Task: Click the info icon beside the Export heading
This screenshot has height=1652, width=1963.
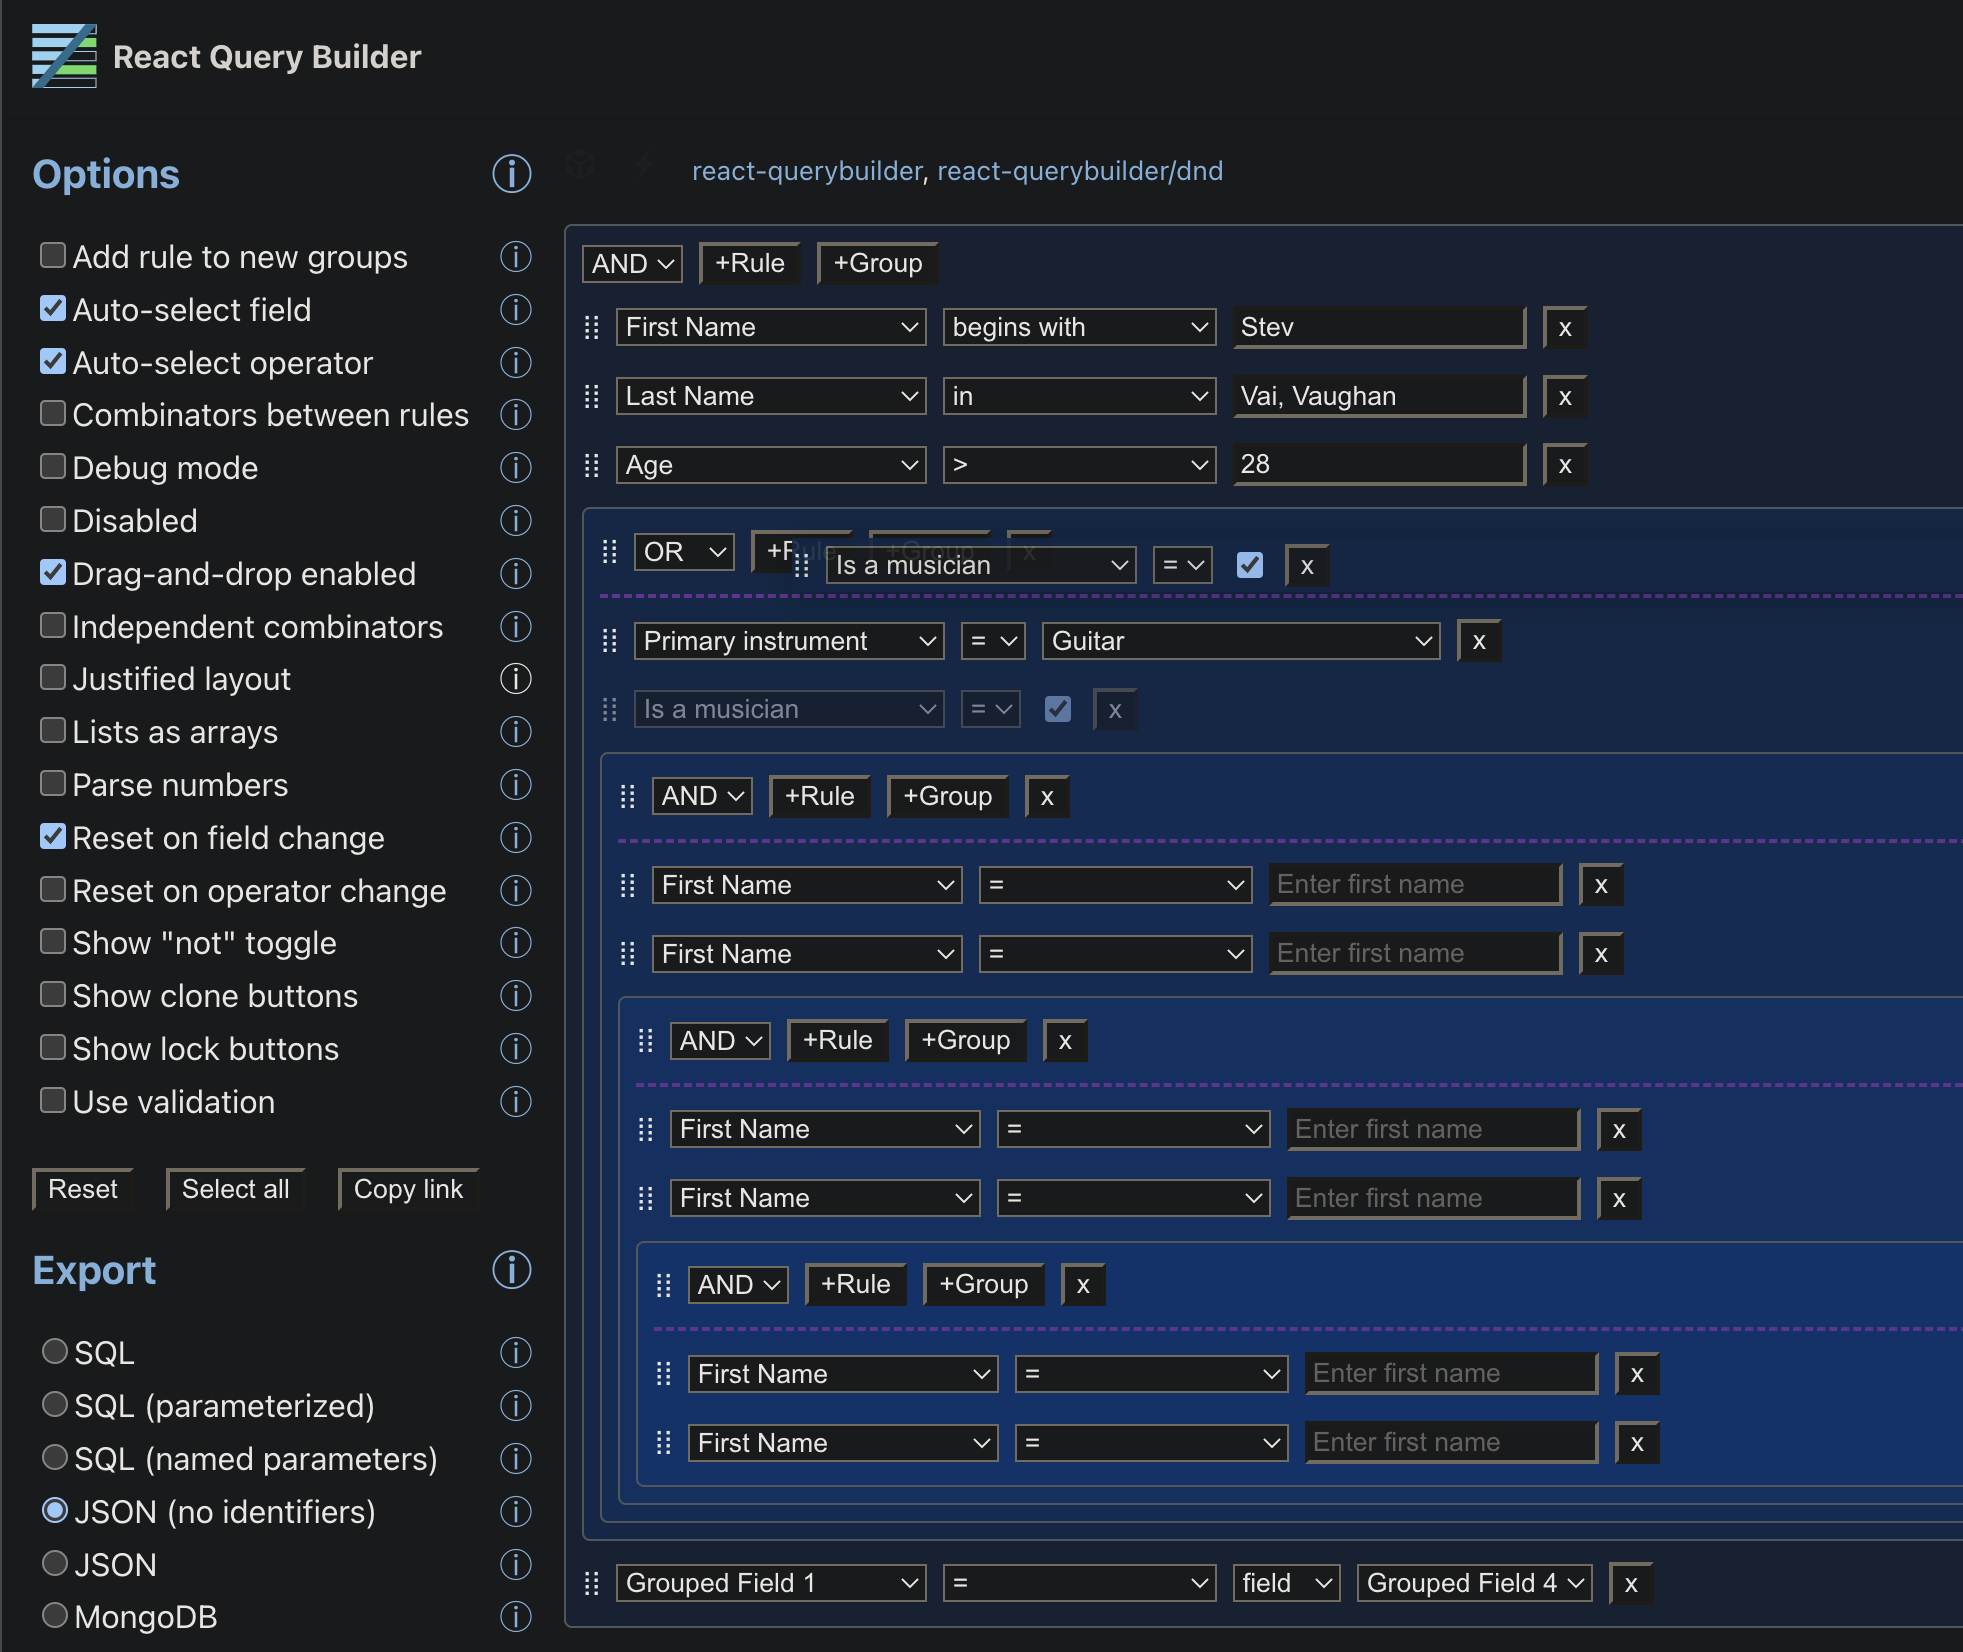Action: click(x=511, y=1270)
